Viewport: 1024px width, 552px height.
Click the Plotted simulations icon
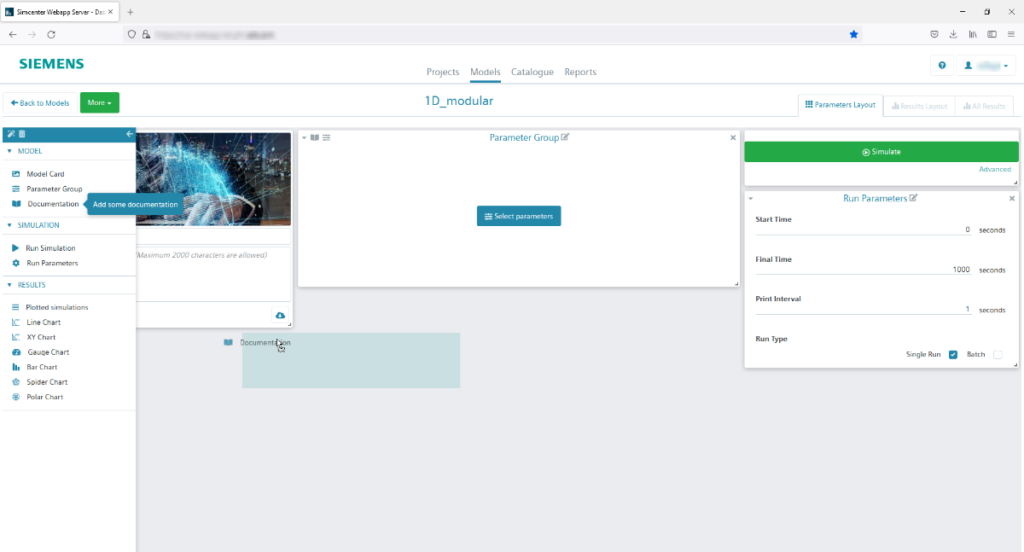pos(16,307)
